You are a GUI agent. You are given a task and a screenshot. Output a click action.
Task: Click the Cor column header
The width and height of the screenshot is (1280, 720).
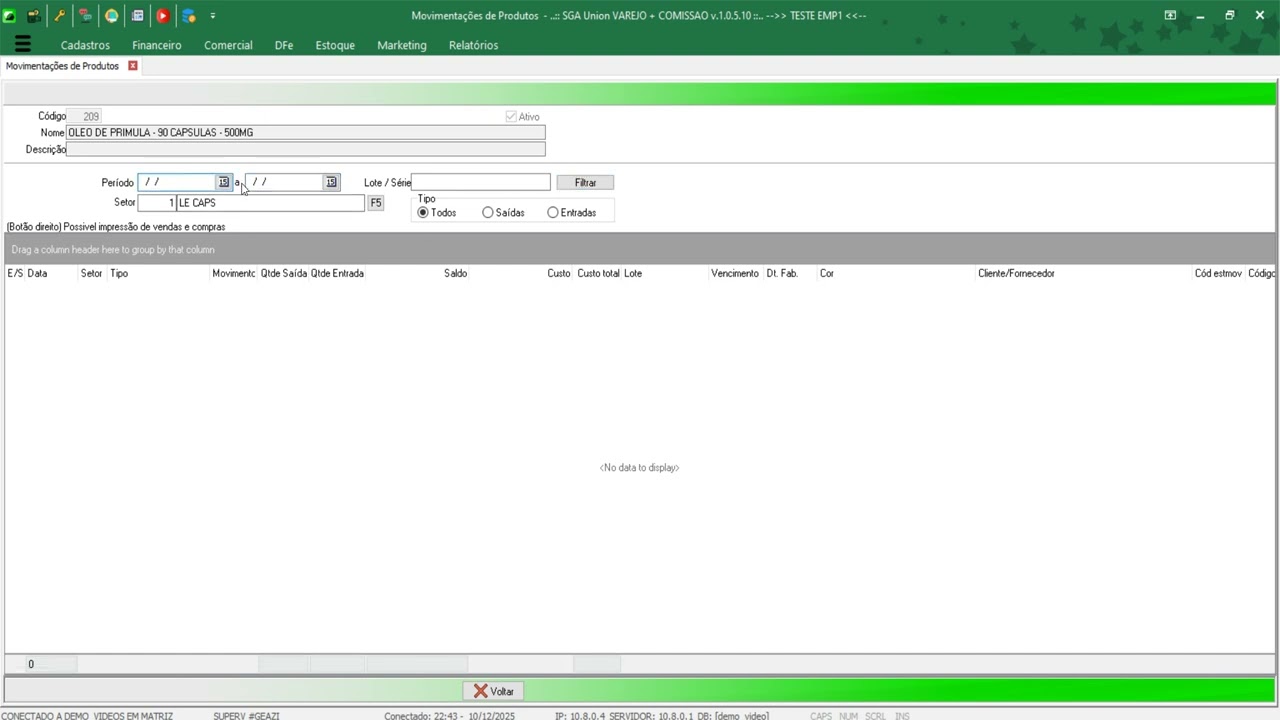click(x=896, y=273)
